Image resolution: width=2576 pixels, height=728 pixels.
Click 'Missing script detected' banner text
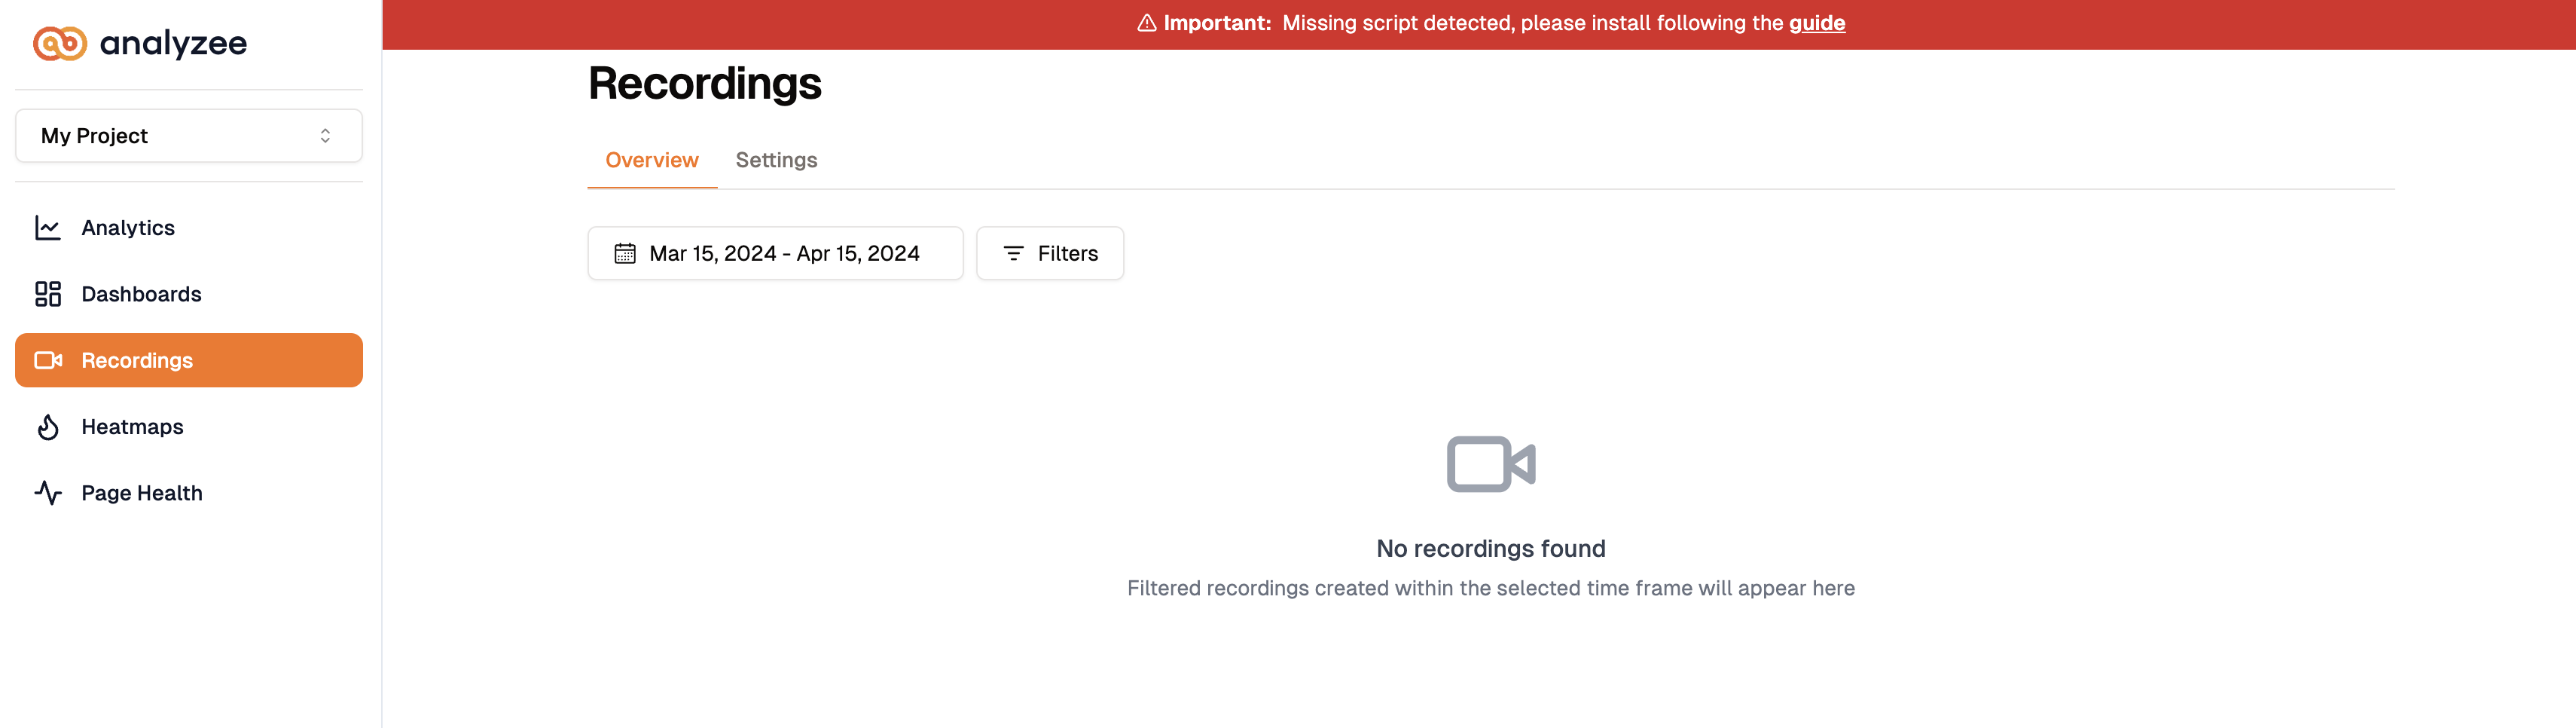click(1532, 23)
